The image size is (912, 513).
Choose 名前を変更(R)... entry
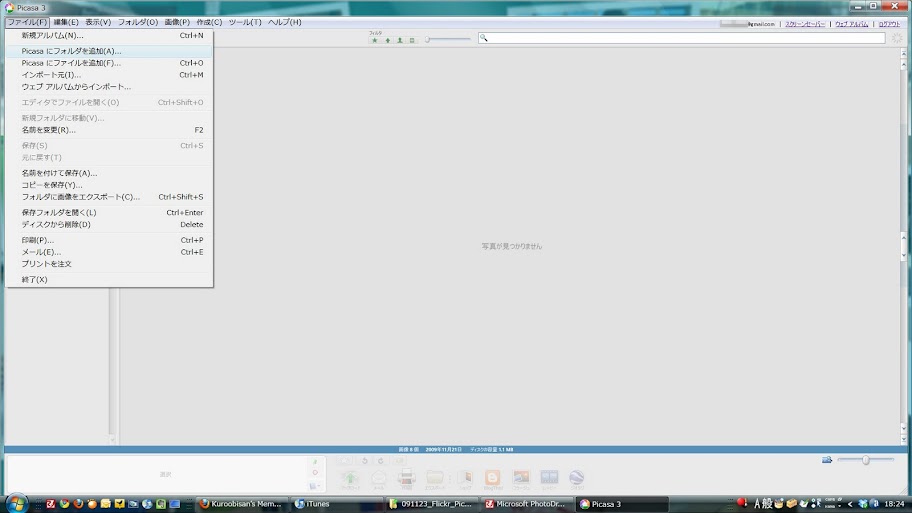(109, 130)
